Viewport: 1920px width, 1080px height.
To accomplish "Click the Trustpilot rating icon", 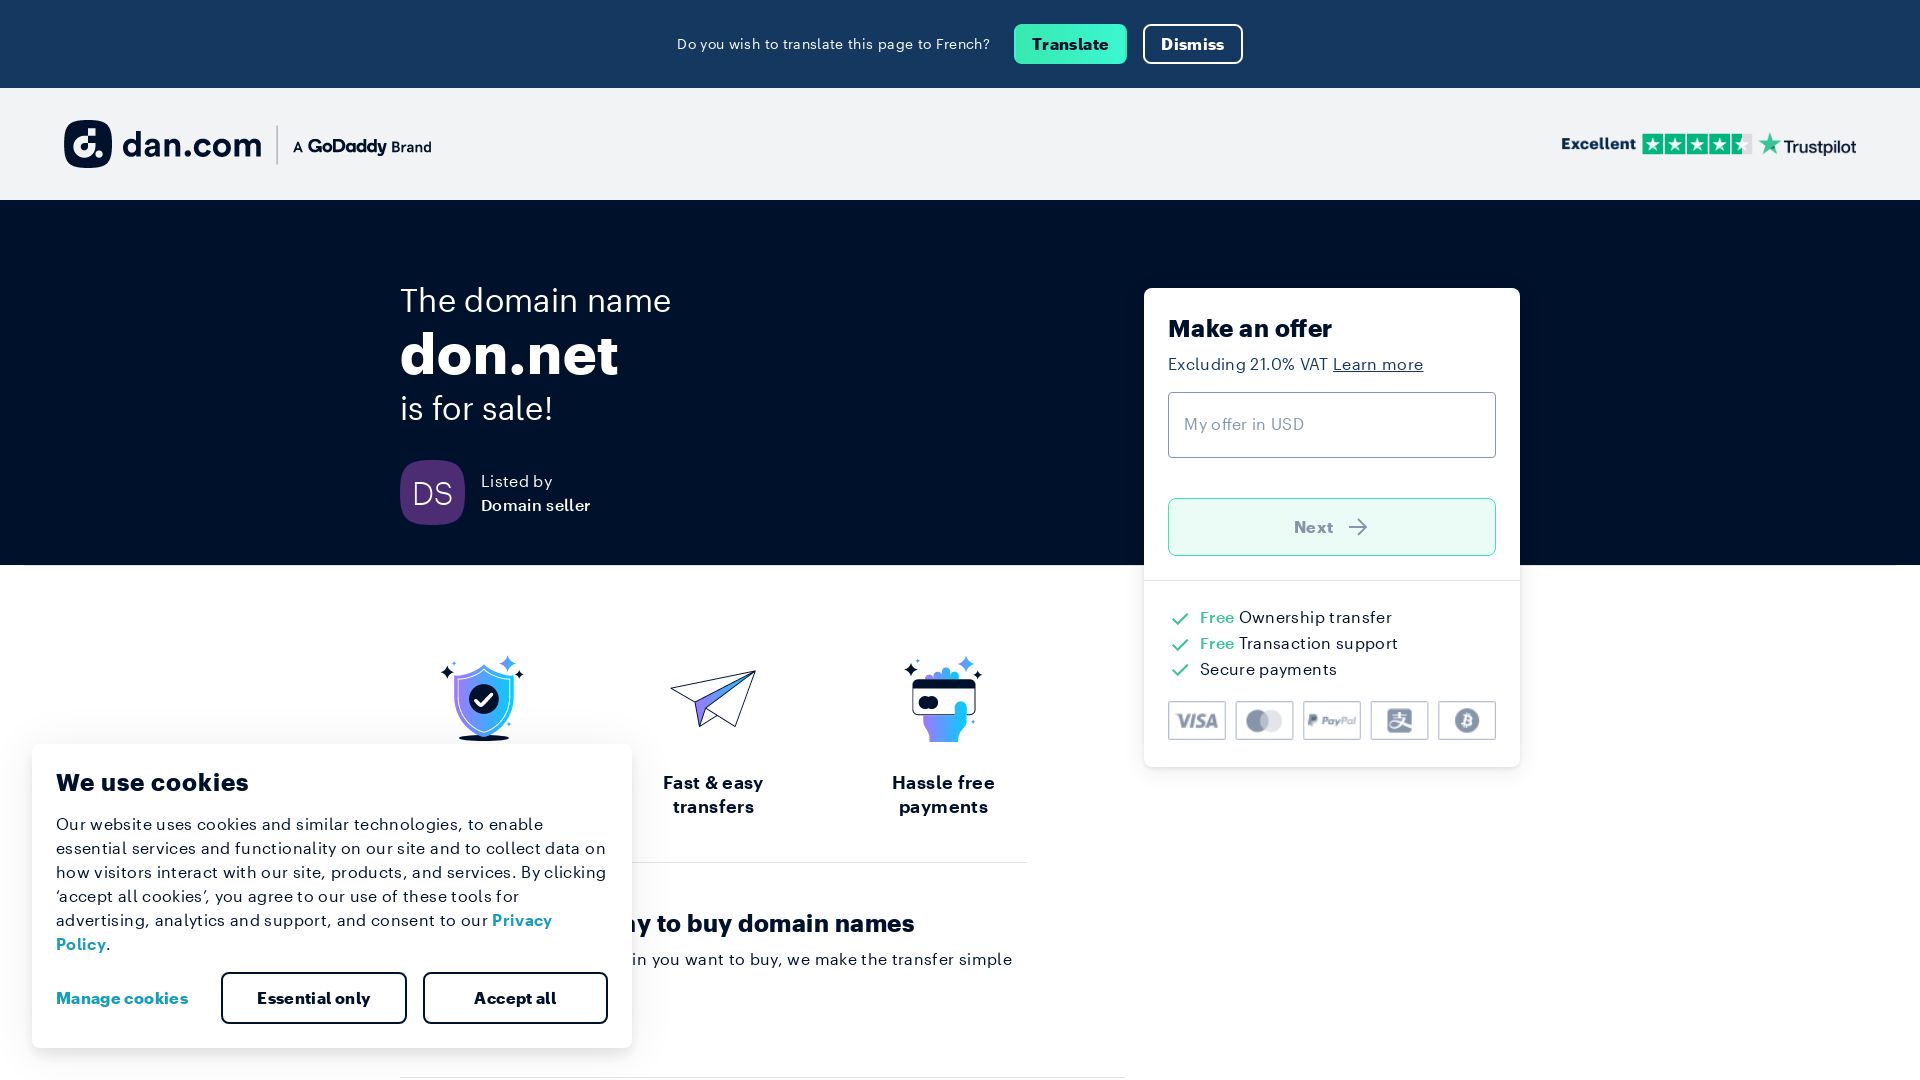I will click(x=1706, y=144).
